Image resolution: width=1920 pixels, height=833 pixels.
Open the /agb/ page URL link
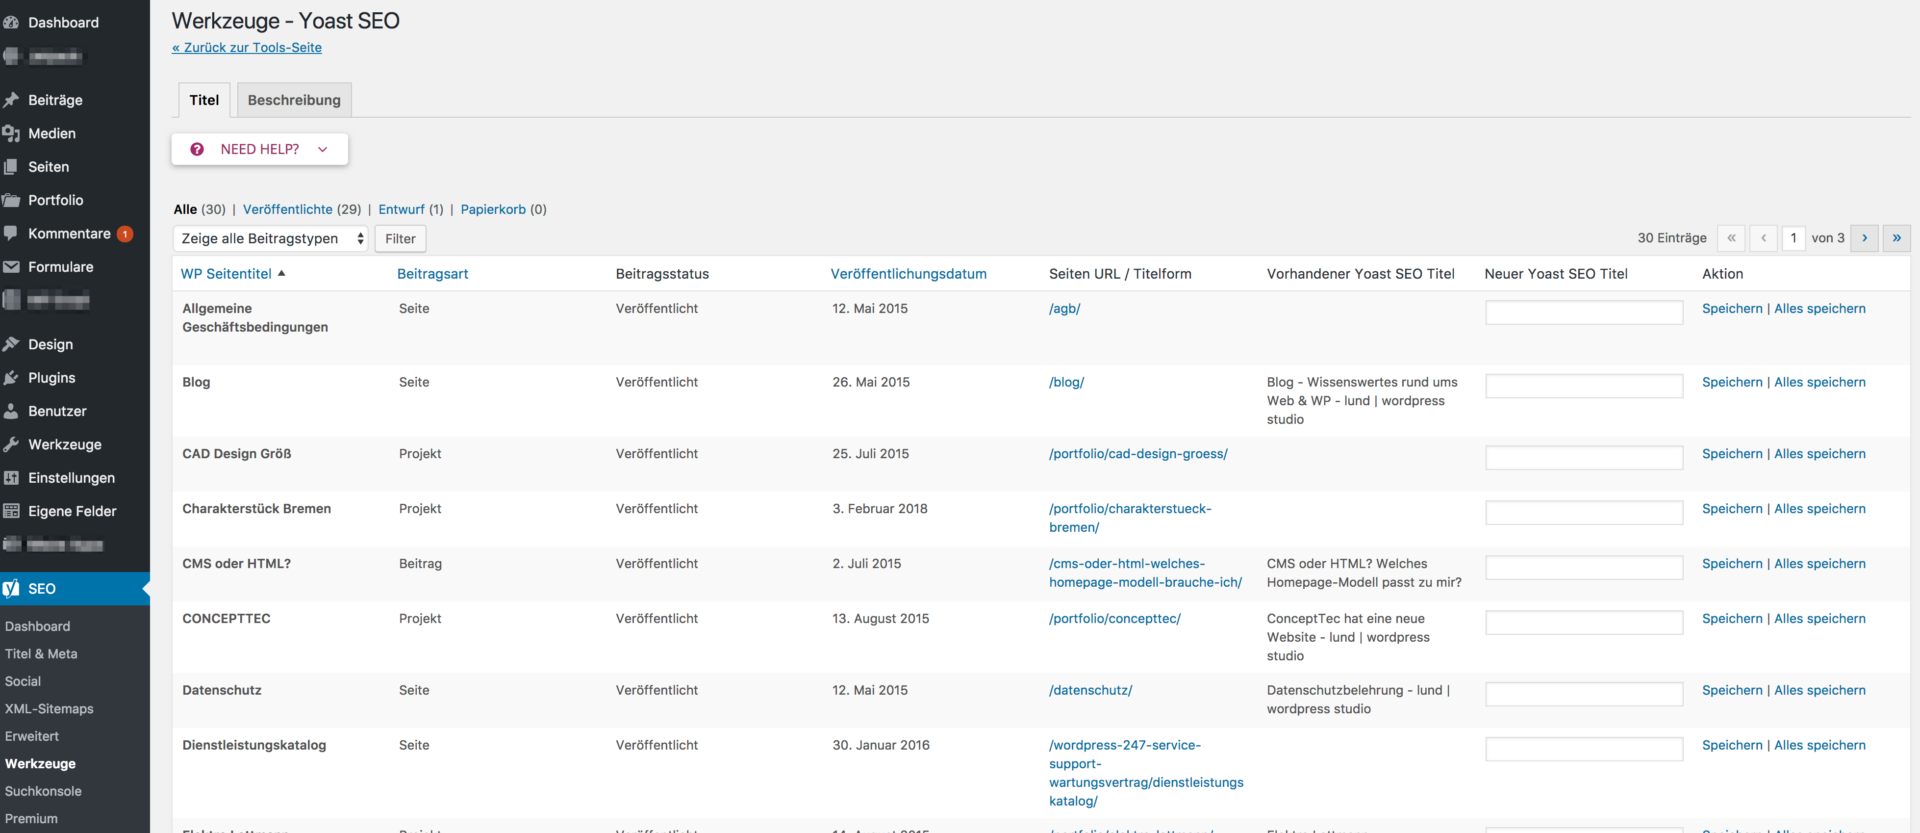click(1065, 308)
